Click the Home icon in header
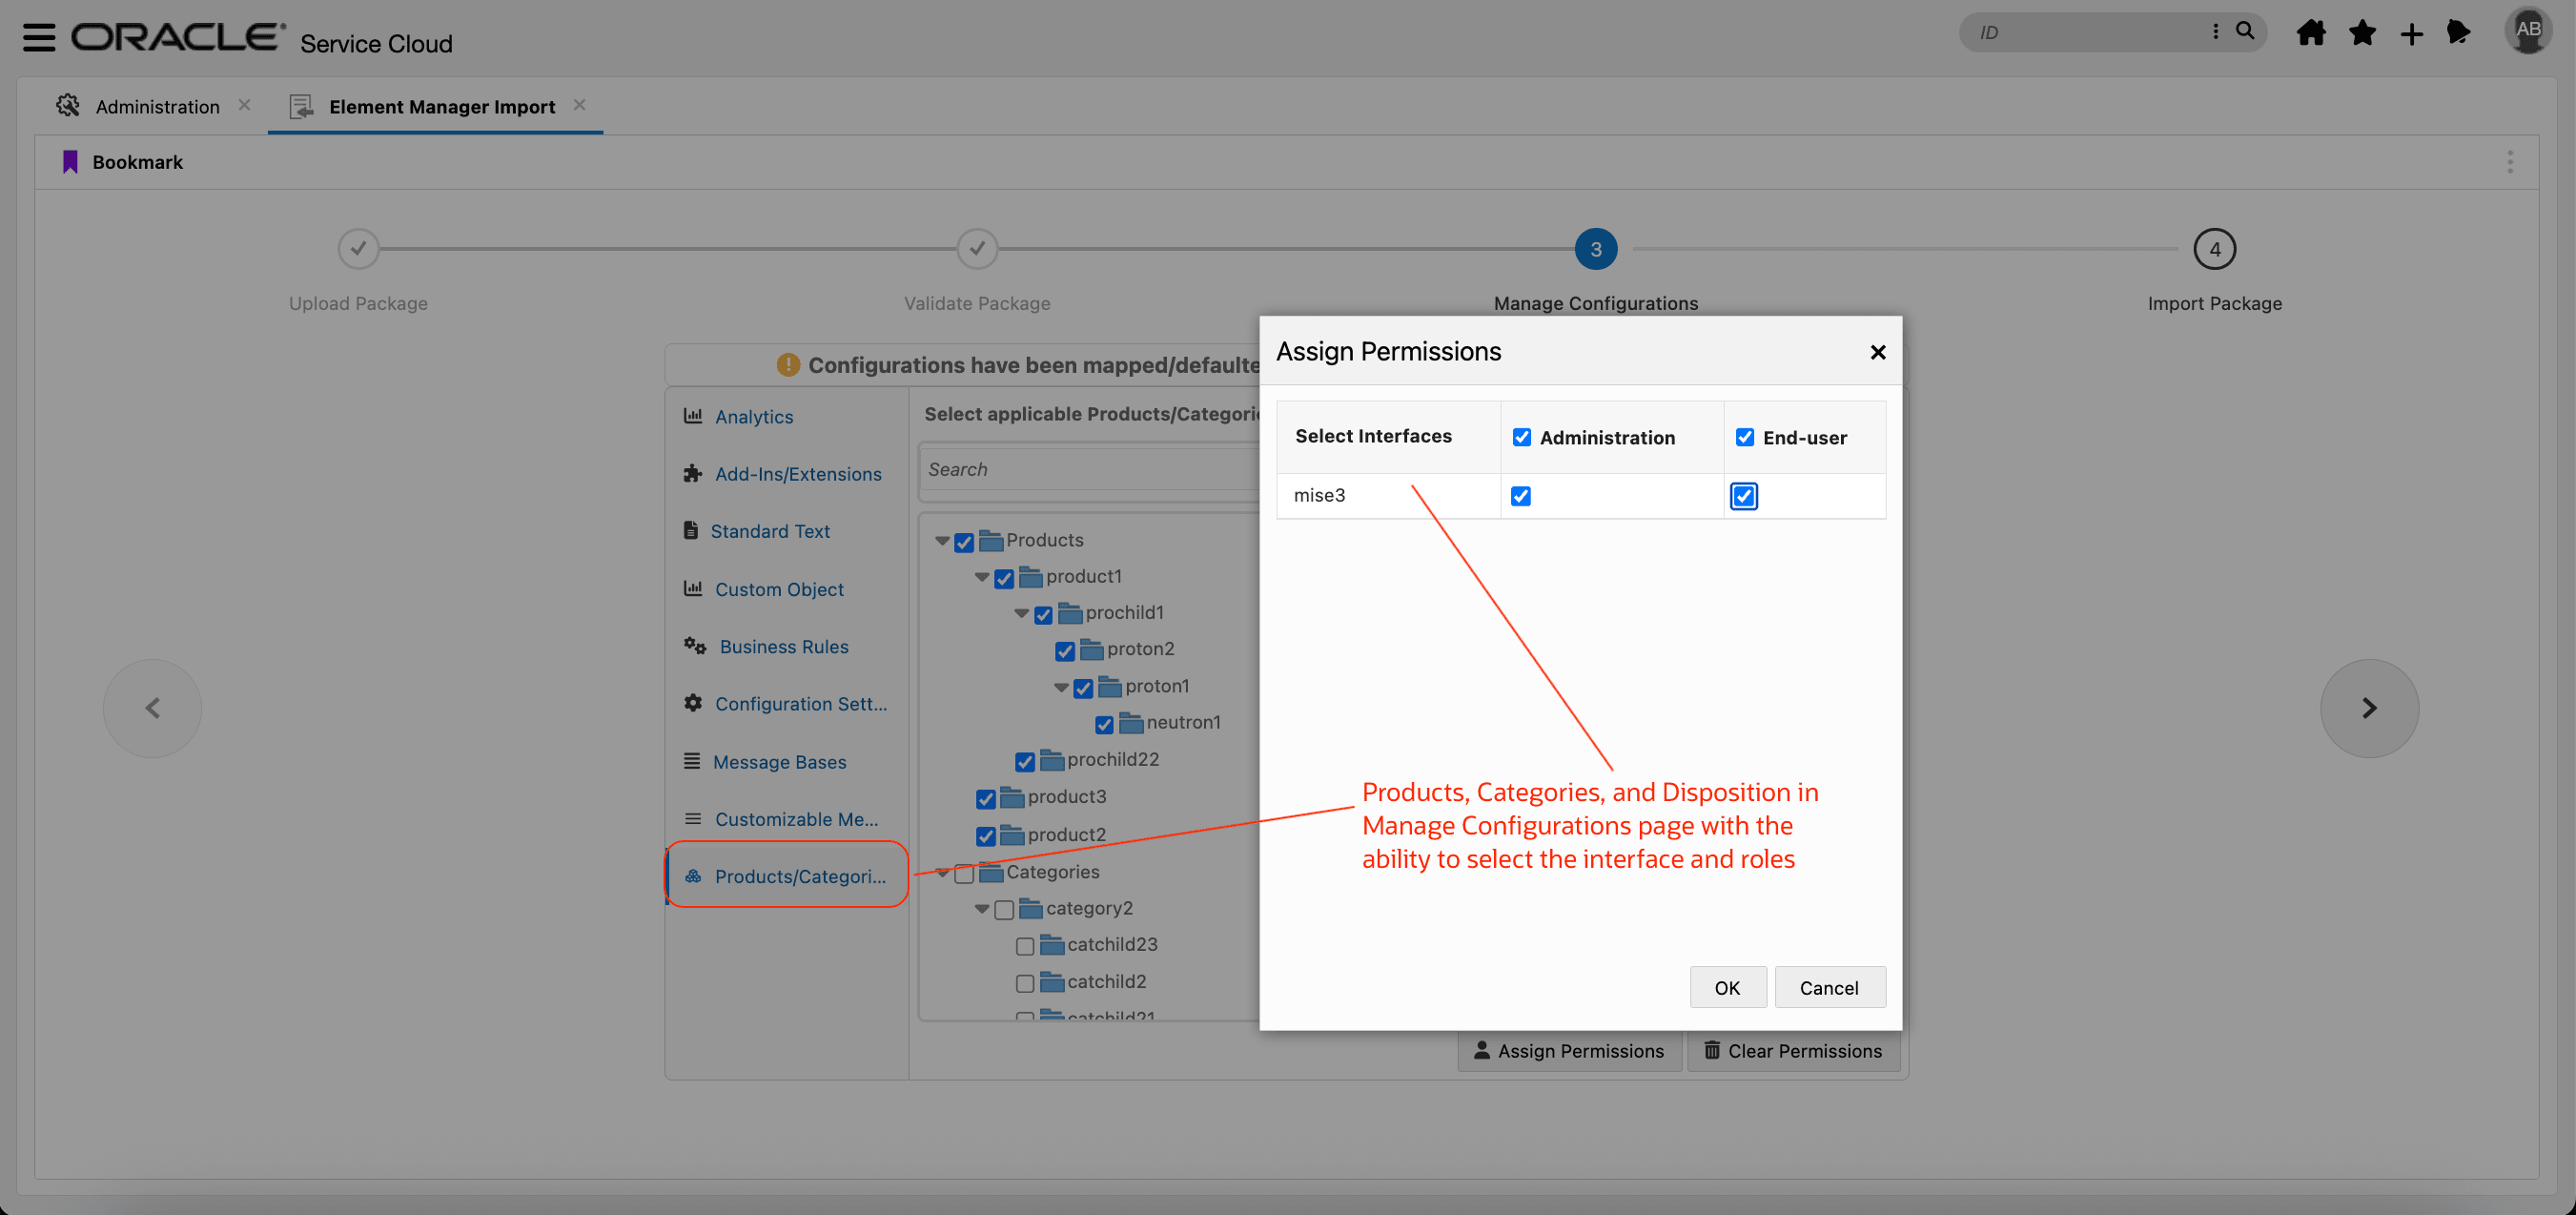The height and width of the screenshot is (1215, 2576). click(x=2311, y=33)
